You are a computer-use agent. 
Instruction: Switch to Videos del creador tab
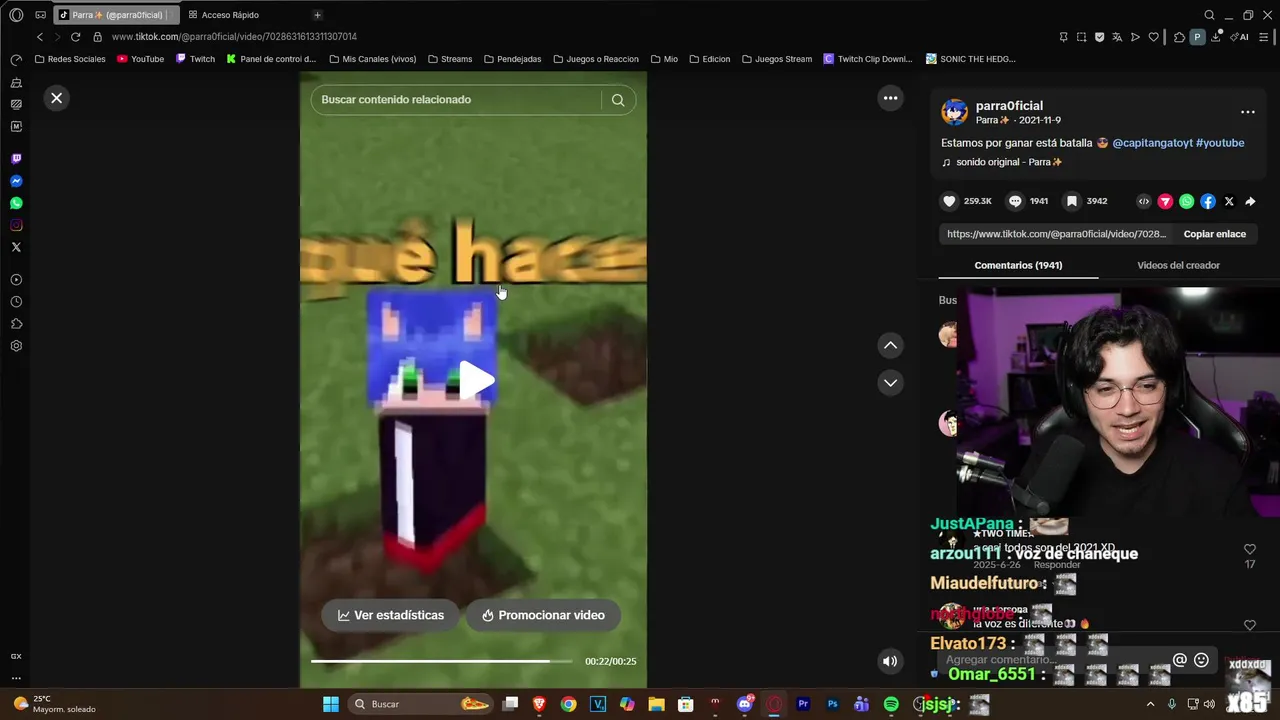tap(1178, 265)
